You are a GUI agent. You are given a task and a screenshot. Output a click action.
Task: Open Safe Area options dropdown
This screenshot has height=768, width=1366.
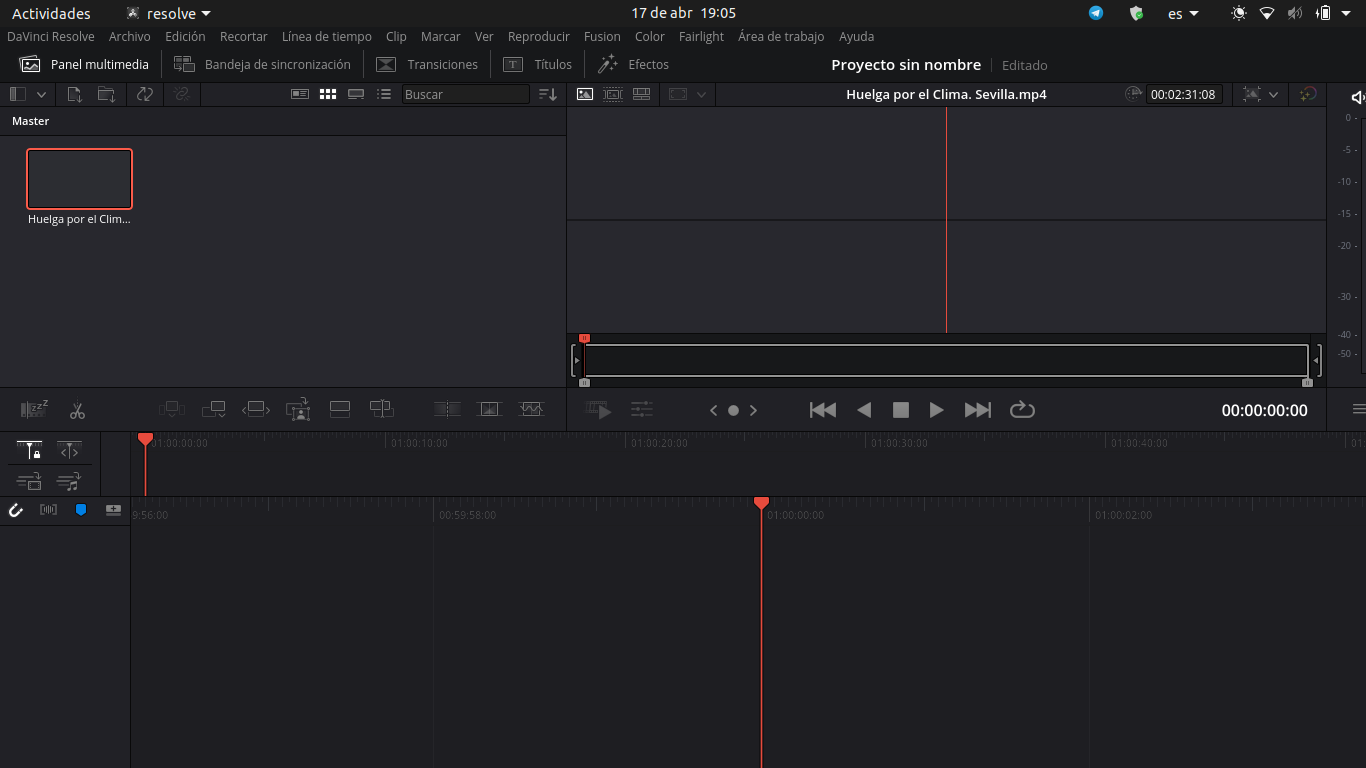[x=701, y=94]
